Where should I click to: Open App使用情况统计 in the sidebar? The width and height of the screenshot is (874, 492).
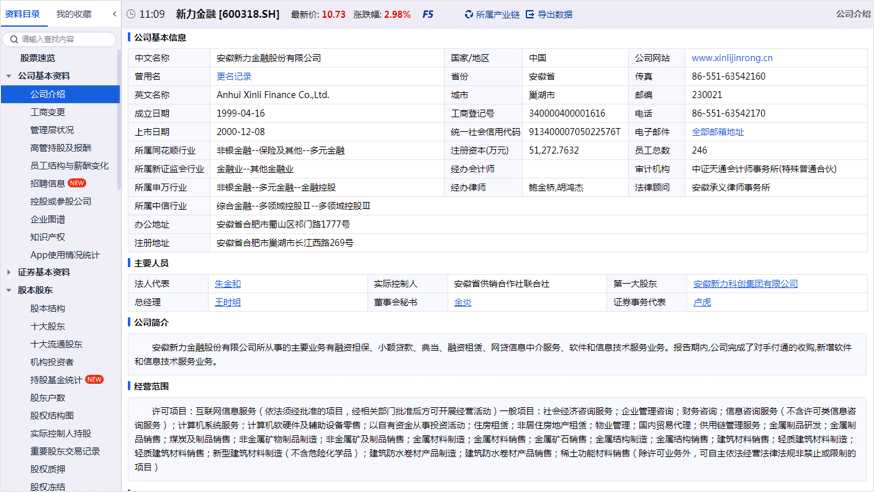(x=65, y=255)
